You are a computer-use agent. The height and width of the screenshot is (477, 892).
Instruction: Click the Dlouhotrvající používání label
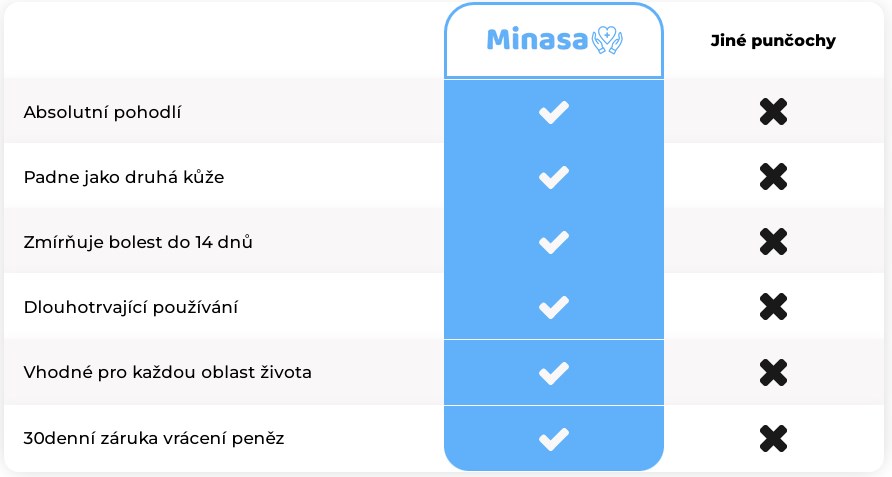pos(131,307)
